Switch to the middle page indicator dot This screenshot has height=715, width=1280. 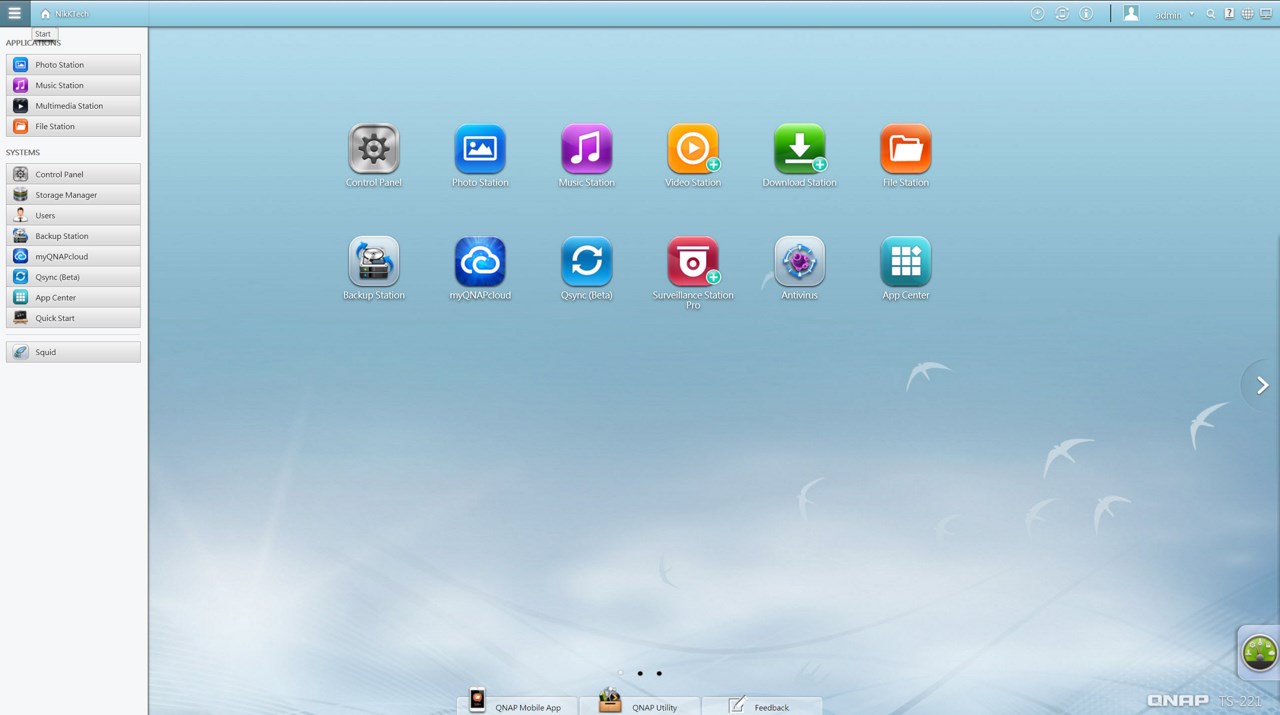pos(640,673)
